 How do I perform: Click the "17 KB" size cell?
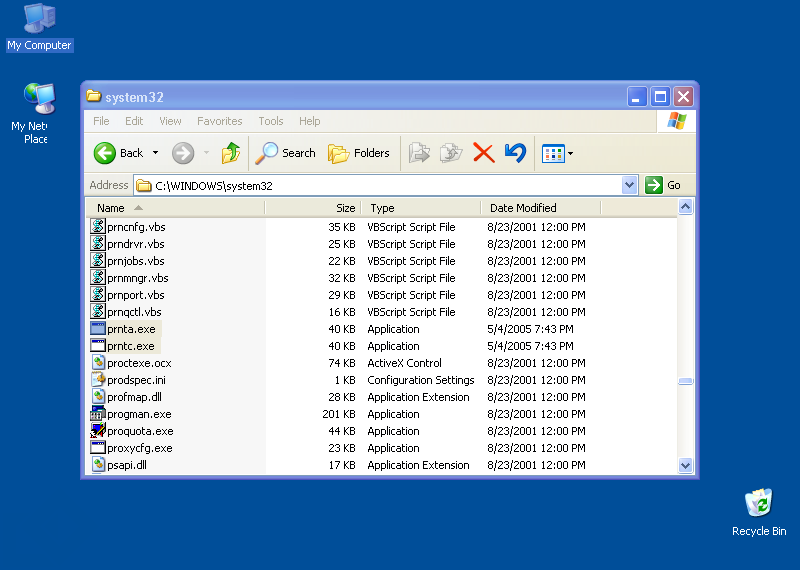pos(342,465)
